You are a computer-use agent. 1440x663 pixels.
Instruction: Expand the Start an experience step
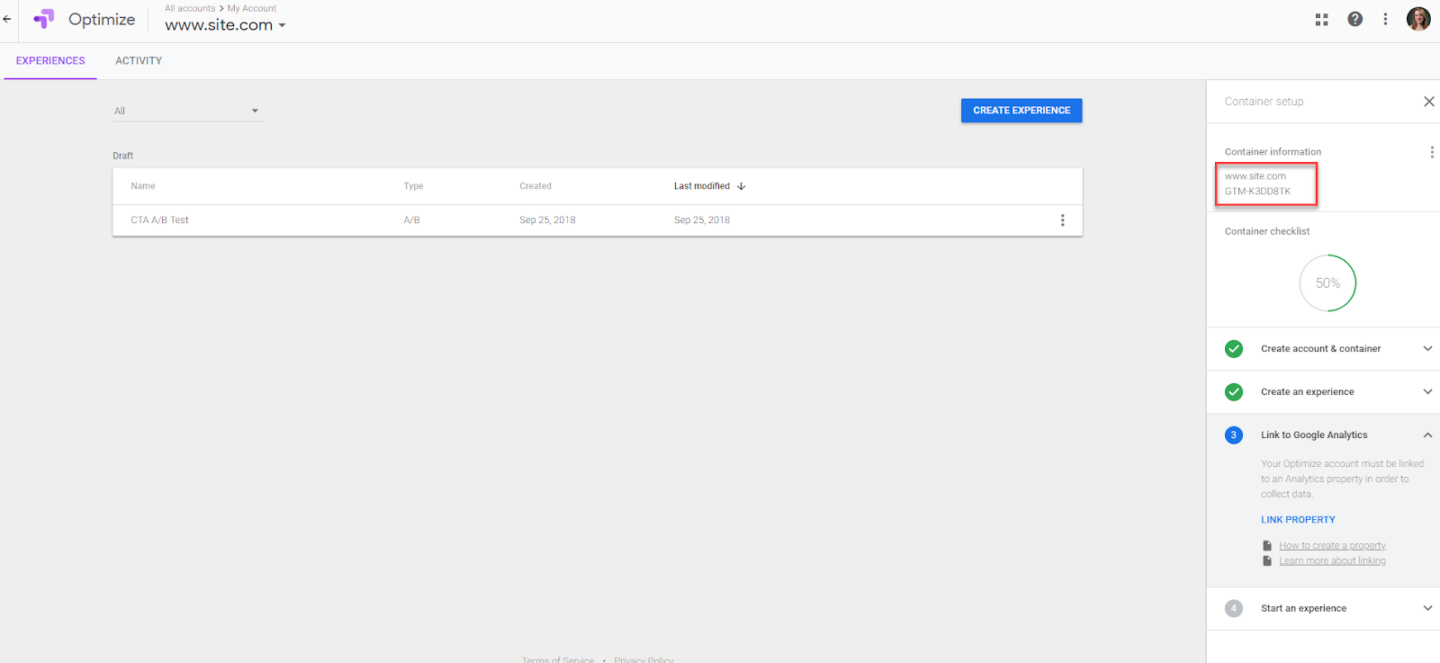1427,608
